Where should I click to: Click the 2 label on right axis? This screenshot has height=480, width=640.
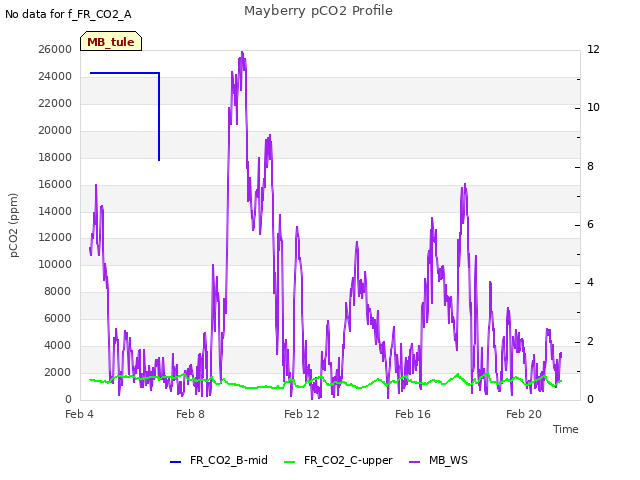pyautogui.click(x=590, y=341)
